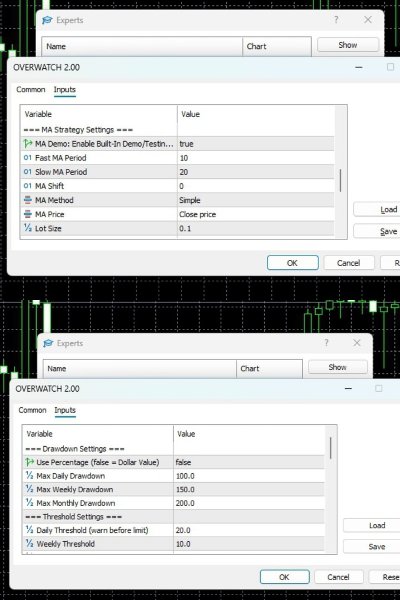The height and width of the screenshot is (600, 400).
Task: Click Load button in upper OVERWATCH dialog
Action: [377, 209]
